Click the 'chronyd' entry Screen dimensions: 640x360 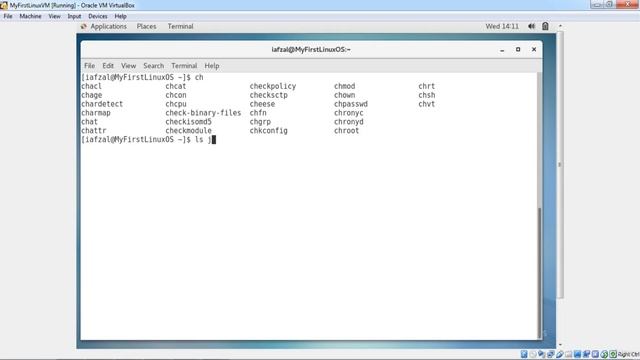(349, 122)
